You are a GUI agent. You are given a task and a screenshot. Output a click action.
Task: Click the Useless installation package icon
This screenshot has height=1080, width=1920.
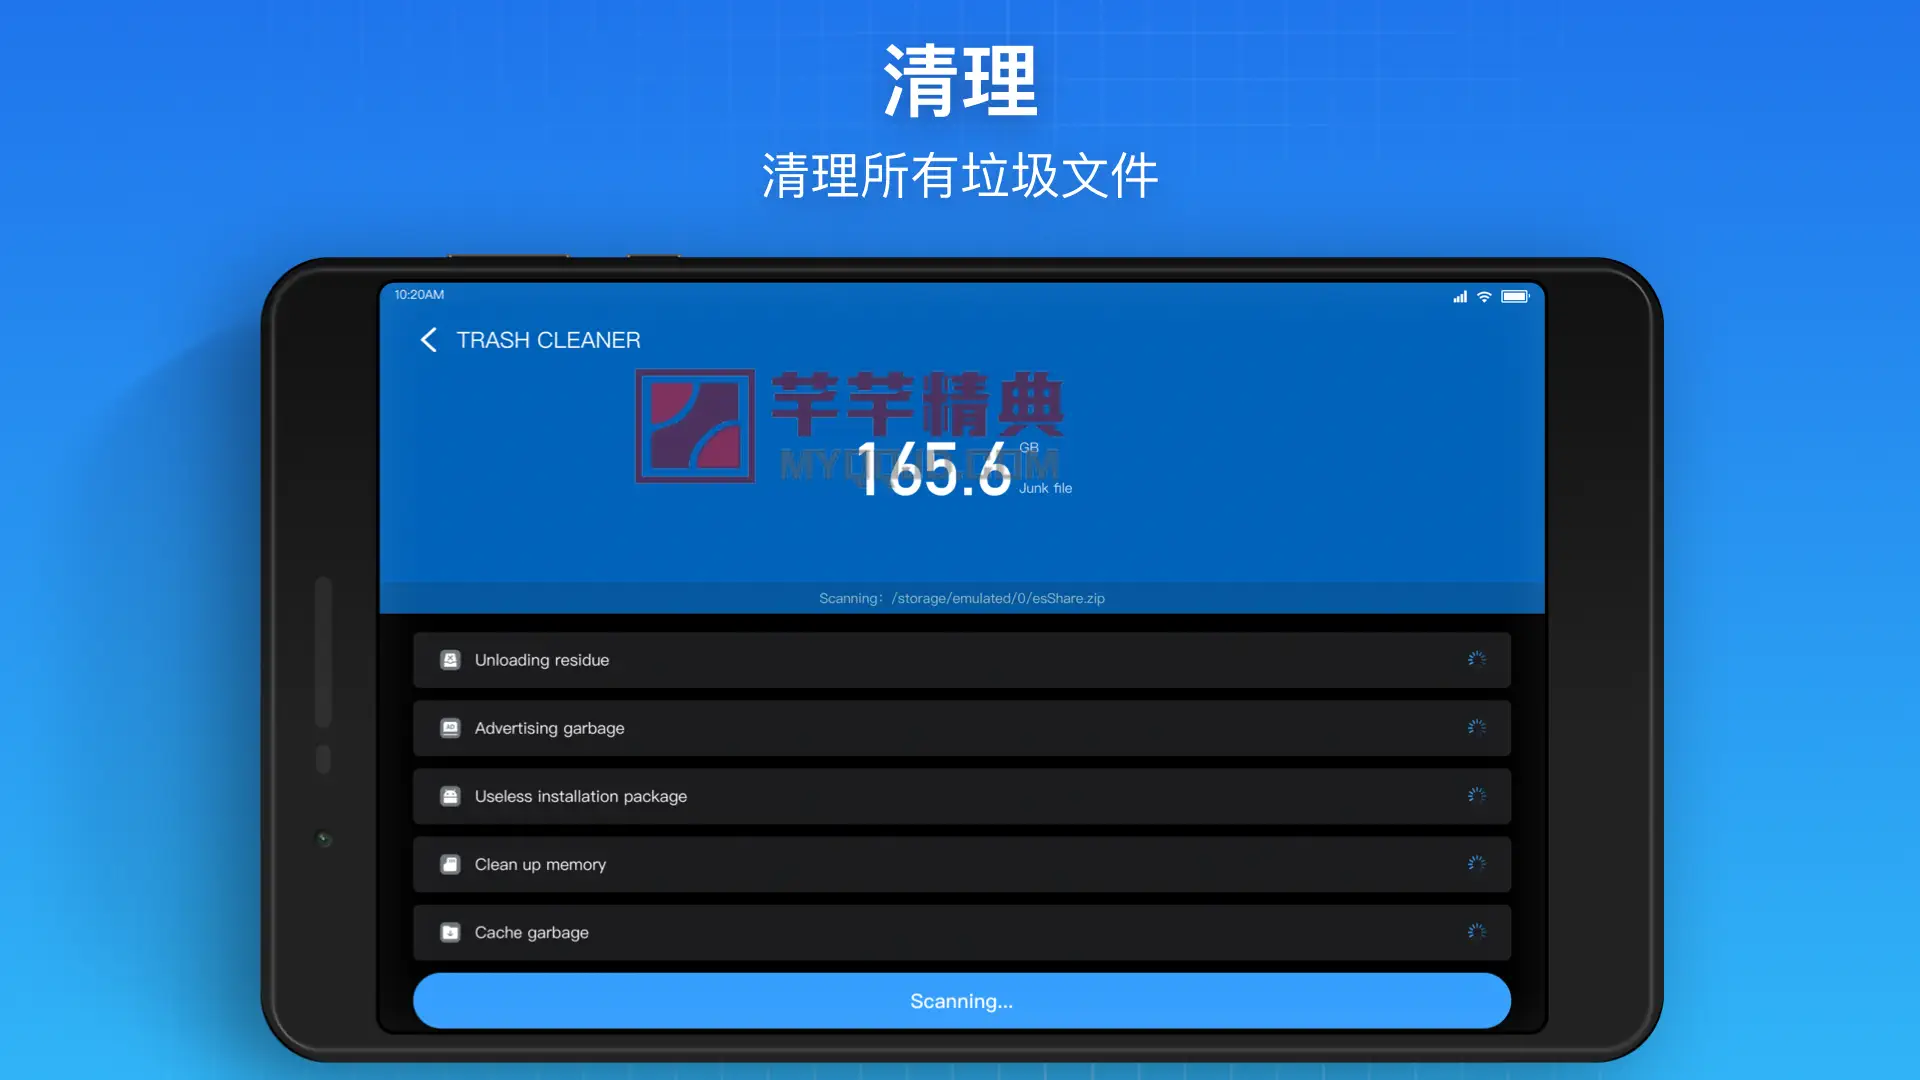pos(450,796)
